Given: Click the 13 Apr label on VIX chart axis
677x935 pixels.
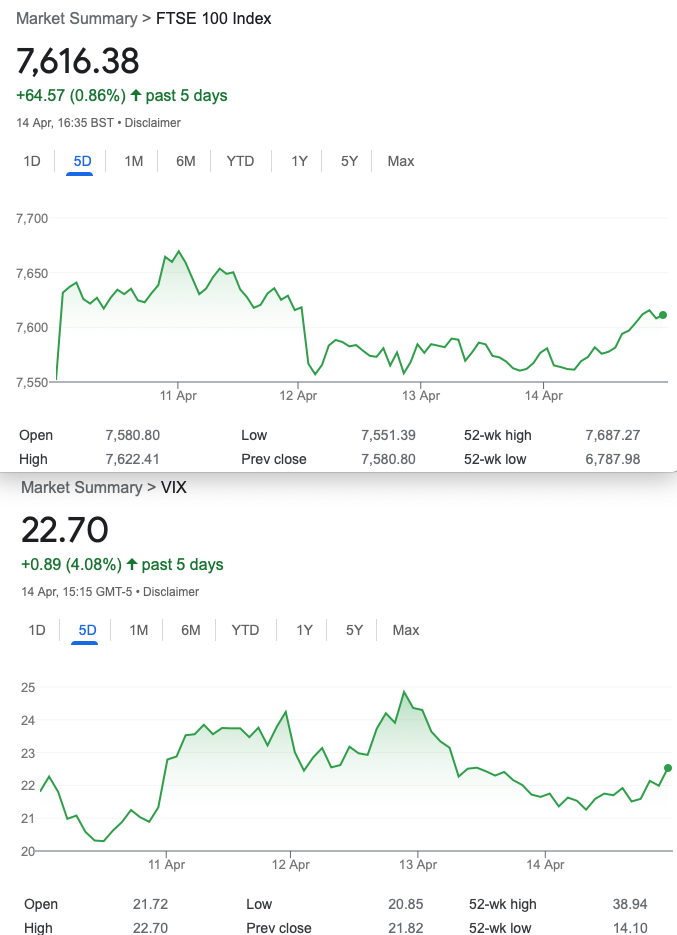Looking at the screenshot, I should tap(418, 864).
